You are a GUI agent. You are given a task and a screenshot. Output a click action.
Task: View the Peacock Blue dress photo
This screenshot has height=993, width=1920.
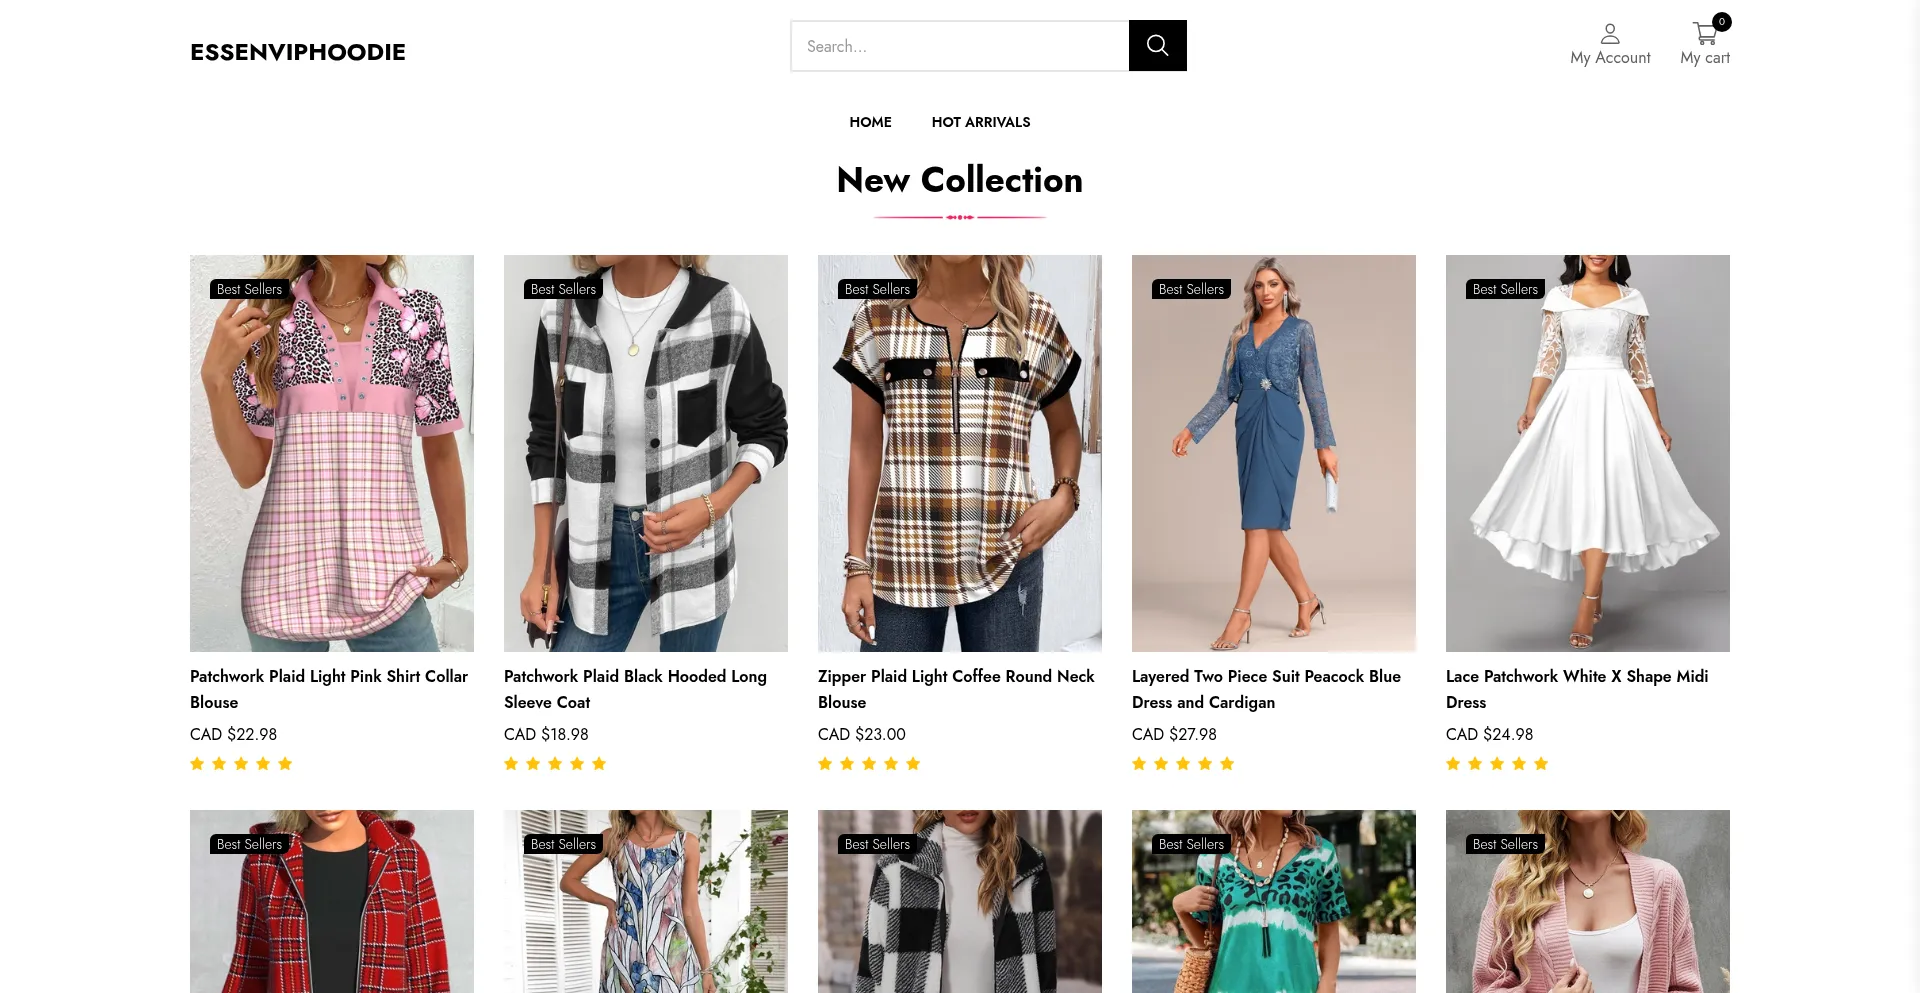tap(1274, 453)
